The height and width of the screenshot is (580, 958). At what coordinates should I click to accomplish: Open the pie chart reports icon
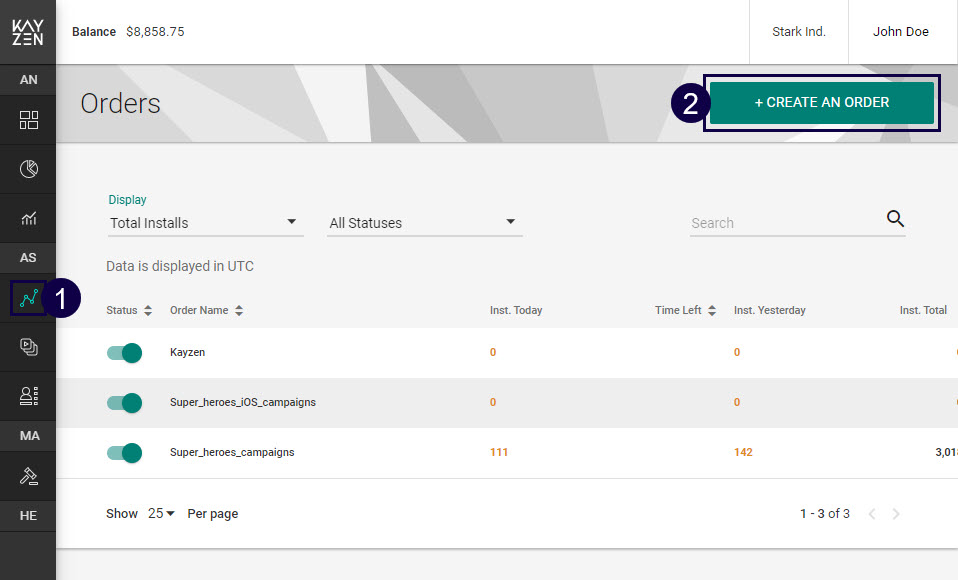click(29, 169)
